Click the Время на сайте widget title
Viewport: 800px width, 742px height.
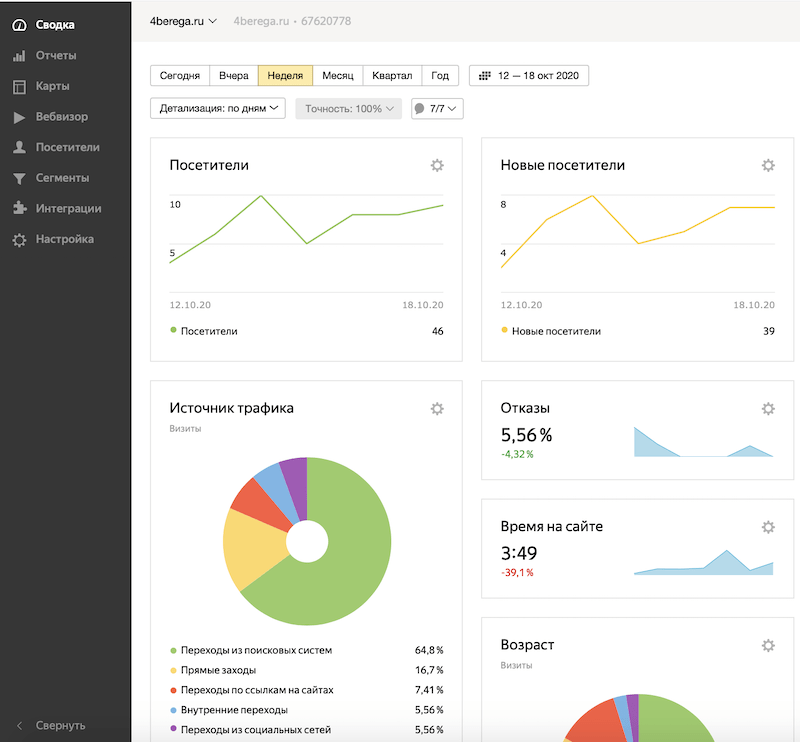tap(552, 527)
